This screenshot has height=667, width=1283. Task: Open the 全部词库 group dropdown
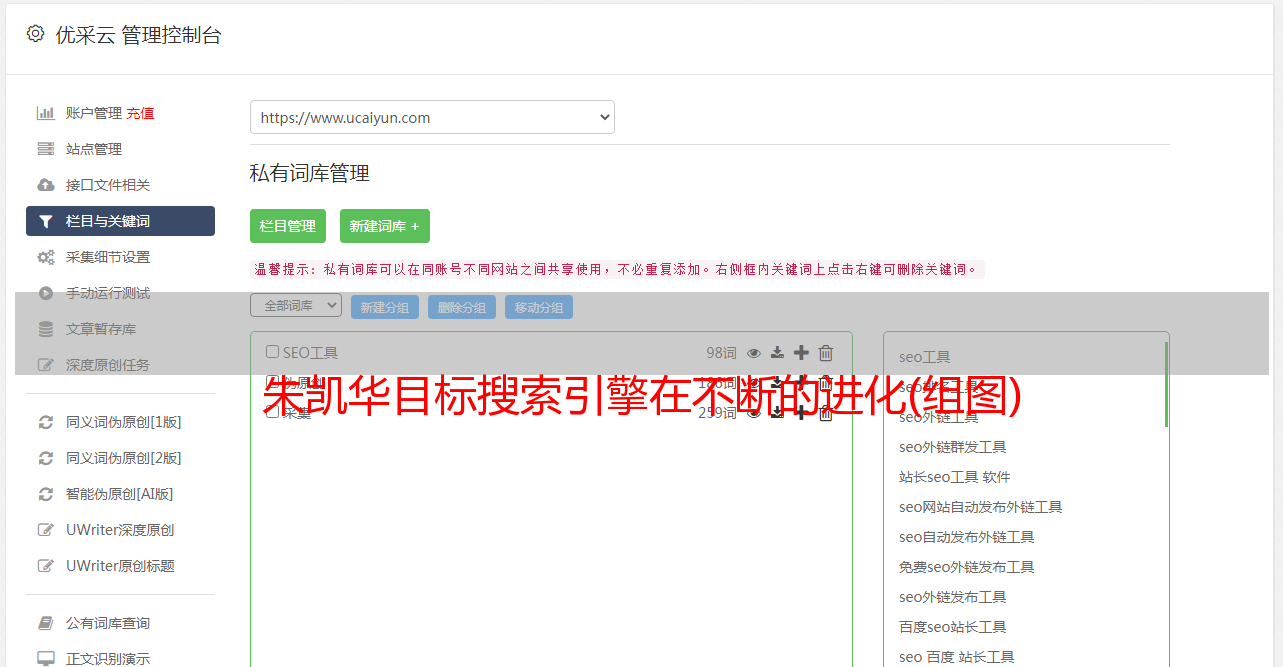pos(296,306)
